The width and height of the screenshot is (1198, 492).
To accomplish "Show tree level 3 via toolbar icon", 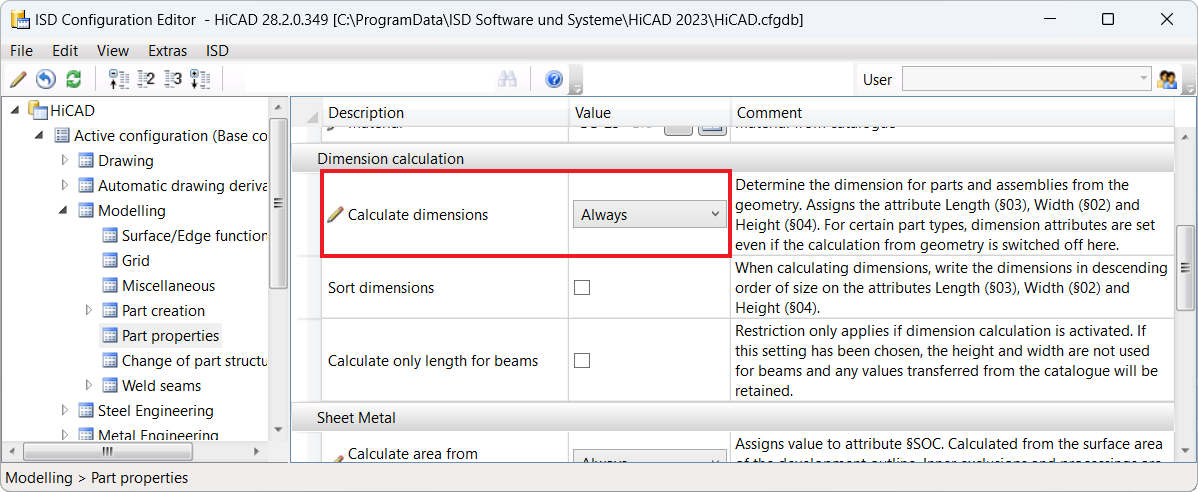I will pyautogui.click(x=173, y=79).
